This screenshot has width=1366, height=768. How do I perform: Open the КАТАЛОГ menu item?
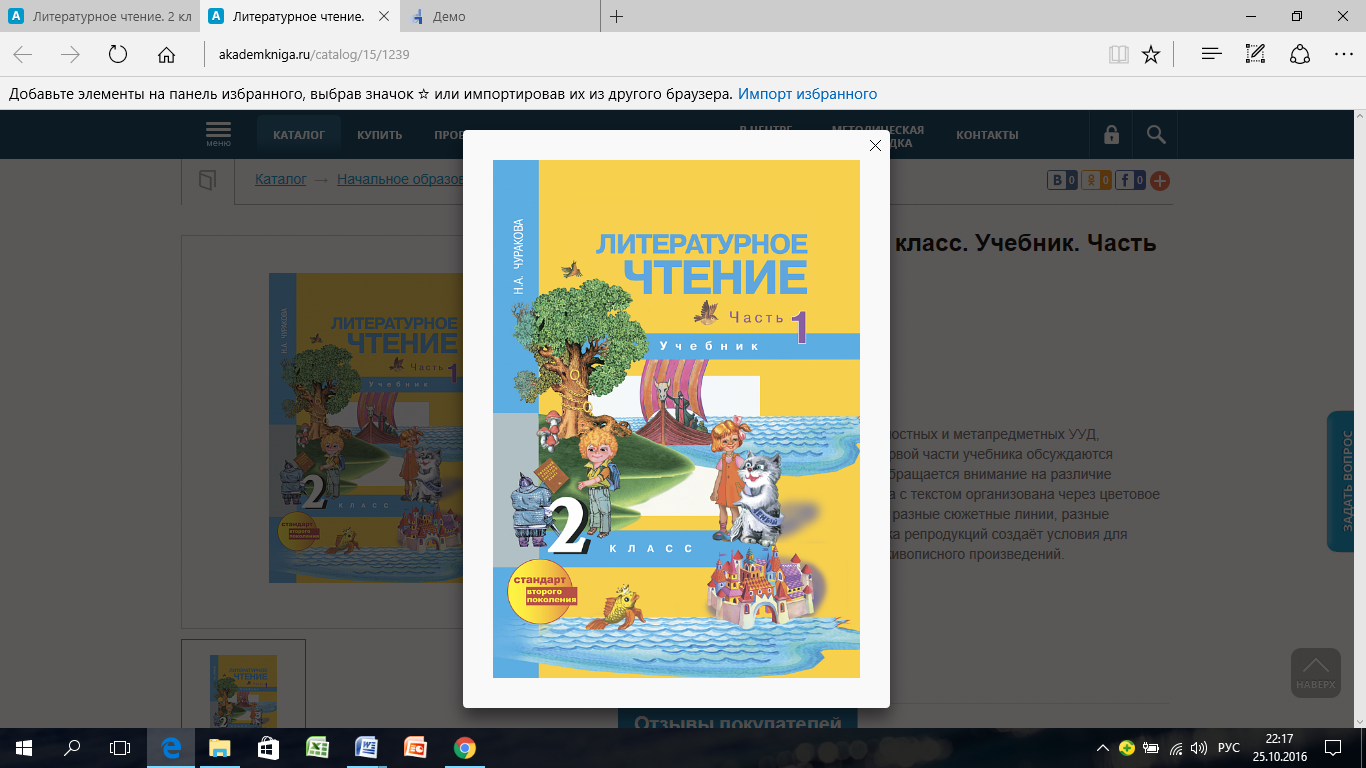click(x=299, y=135)
